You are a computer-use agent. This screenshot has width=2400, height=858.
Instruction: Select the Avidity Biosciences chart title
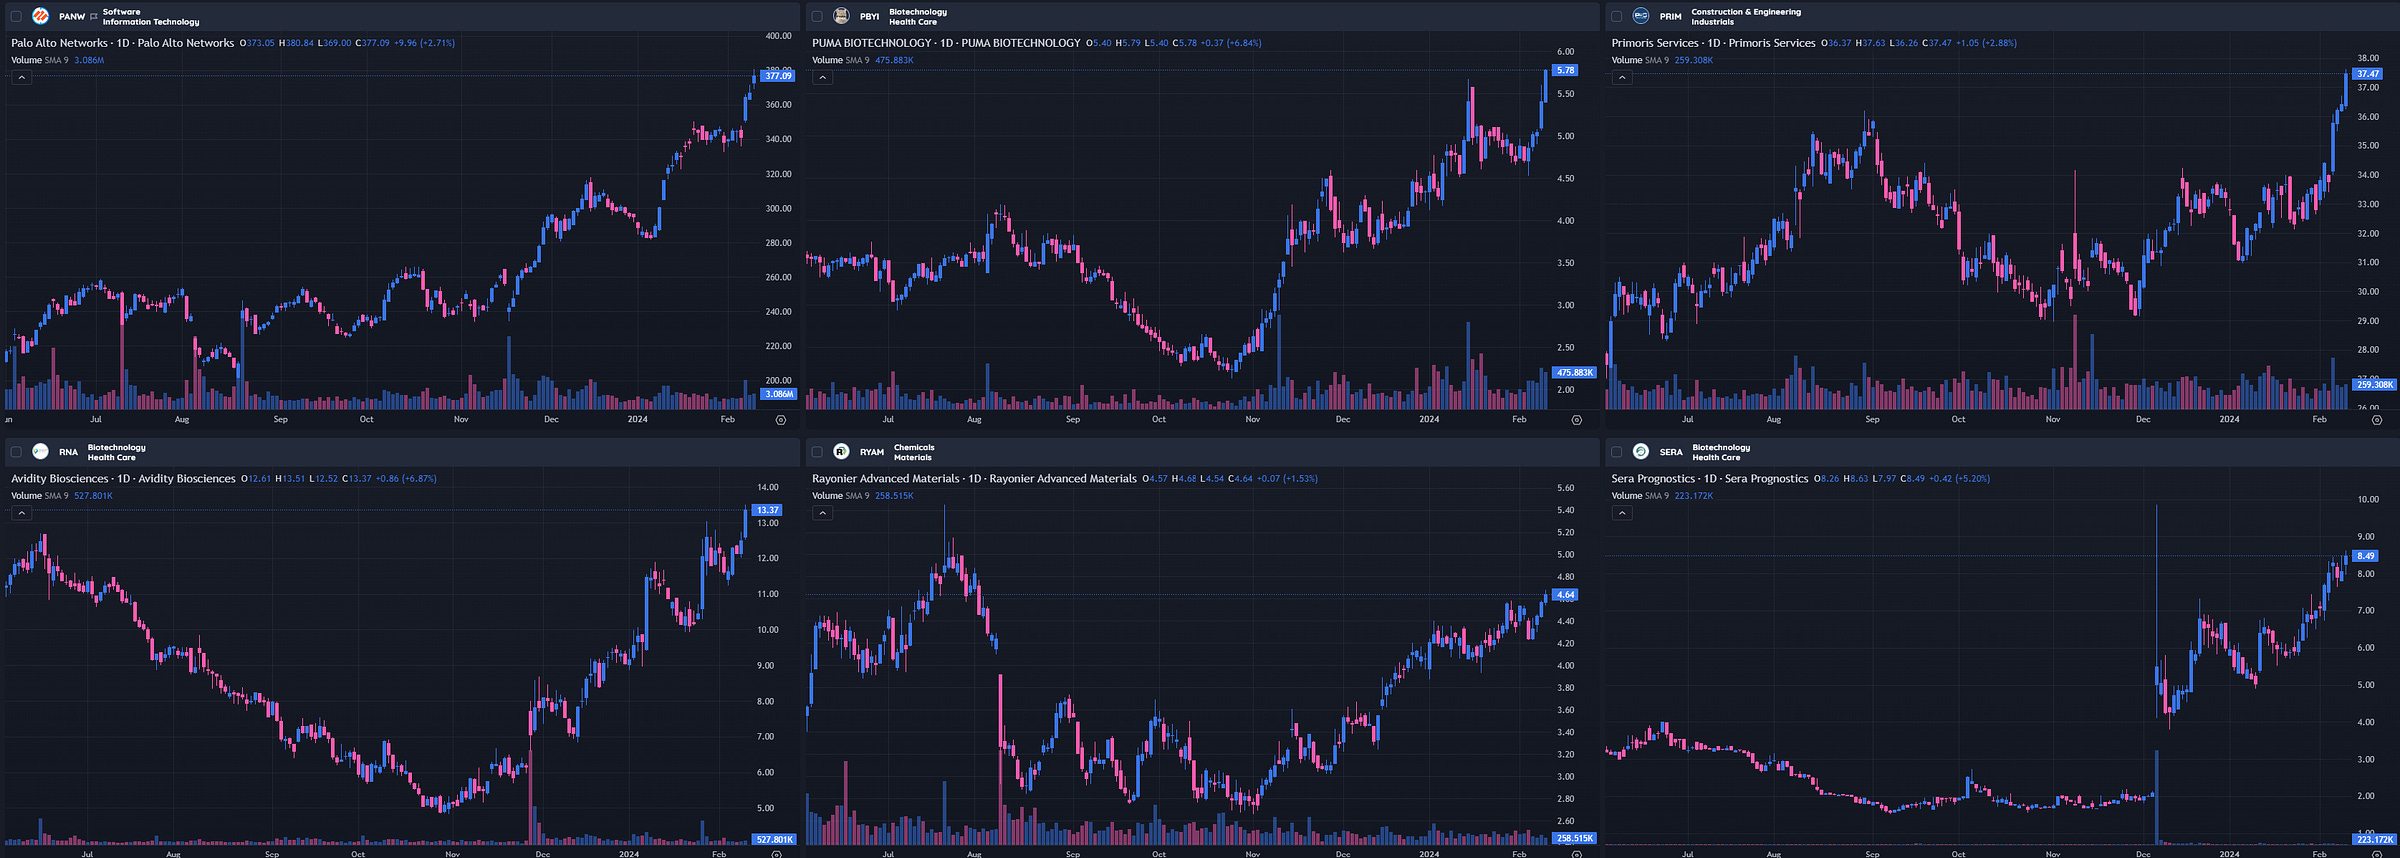(x=123, y=479)
